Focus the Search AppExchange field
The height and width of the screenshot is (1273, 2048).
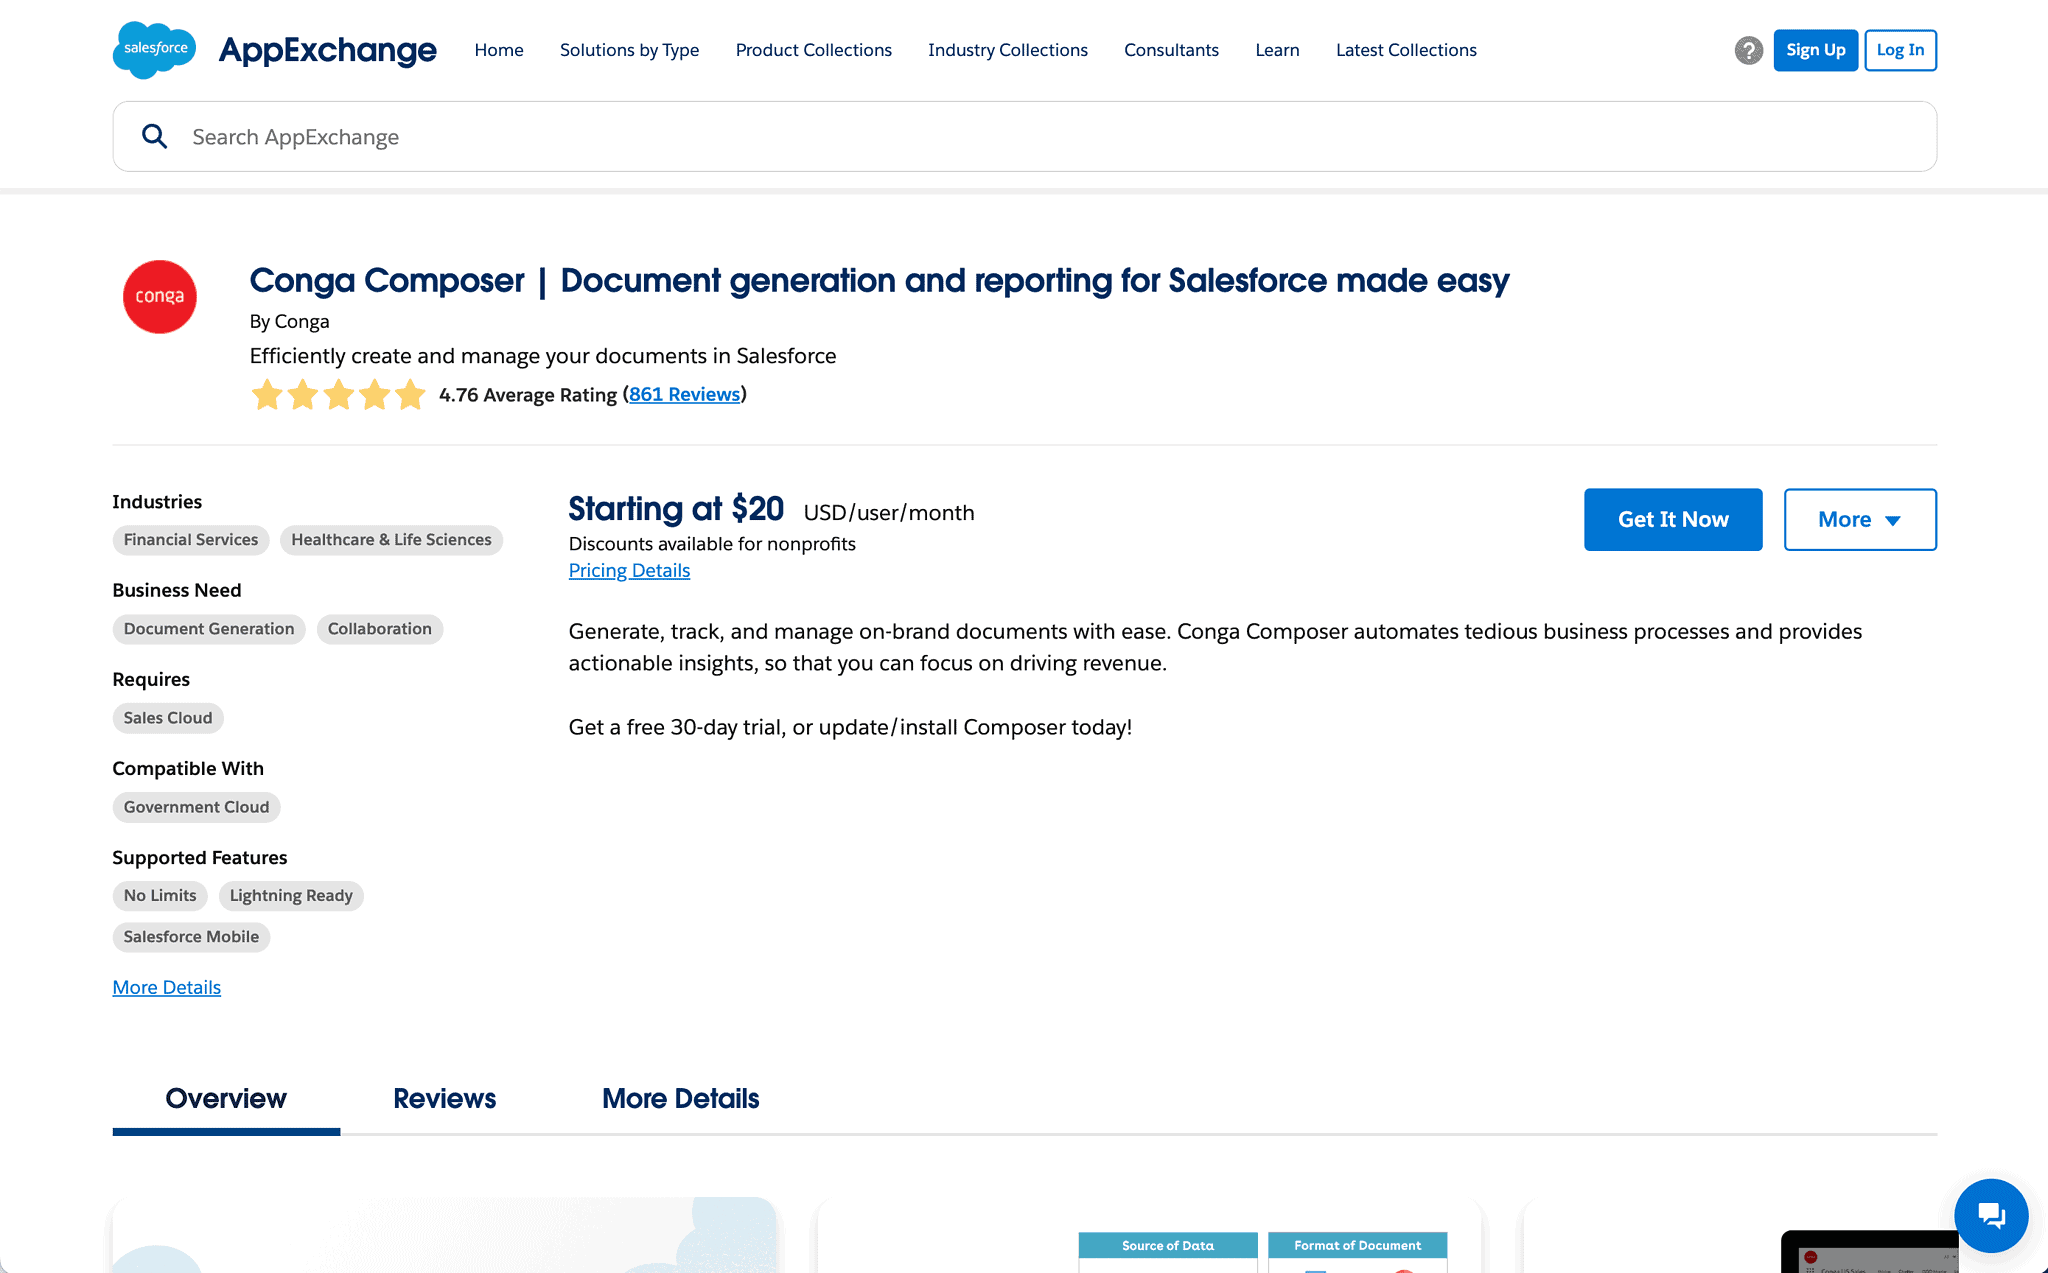(1025, 136)
